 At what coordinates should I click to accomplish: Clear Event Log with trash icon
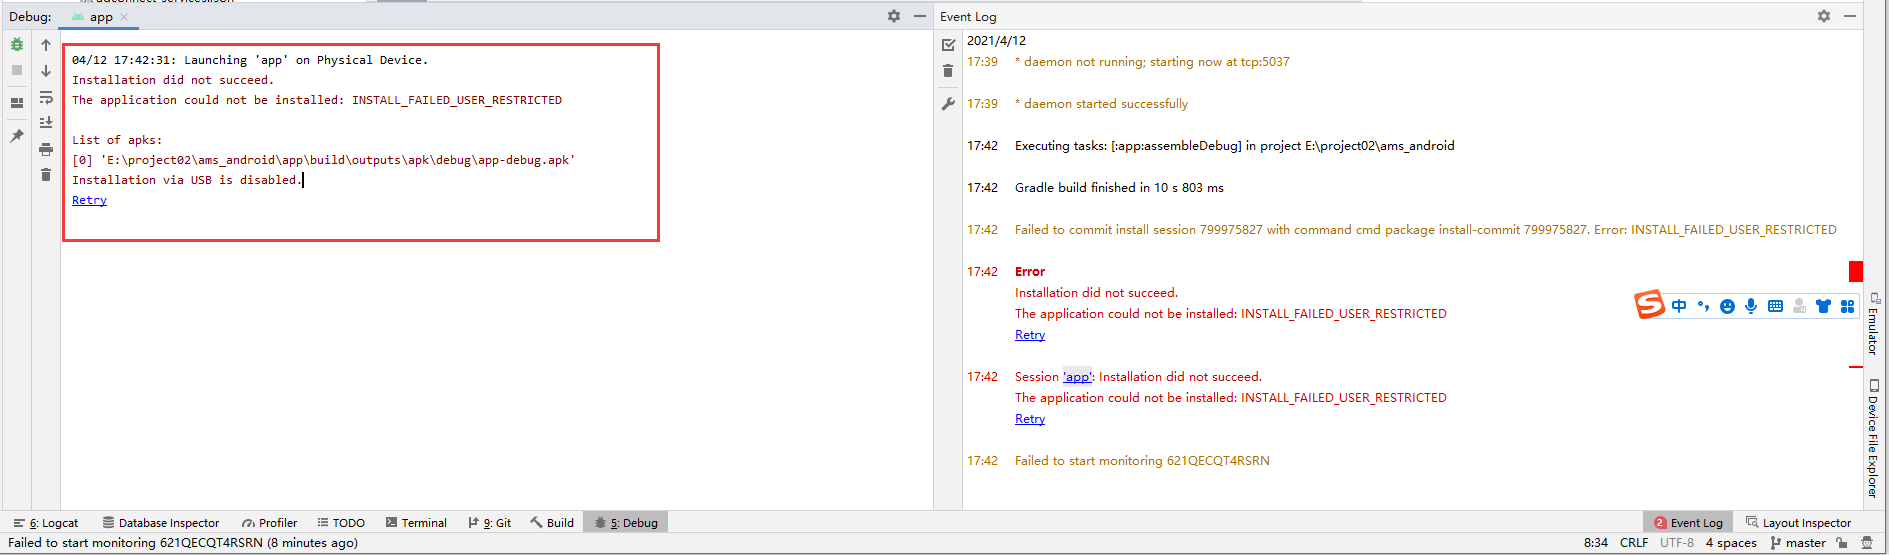tap(948, 71)
